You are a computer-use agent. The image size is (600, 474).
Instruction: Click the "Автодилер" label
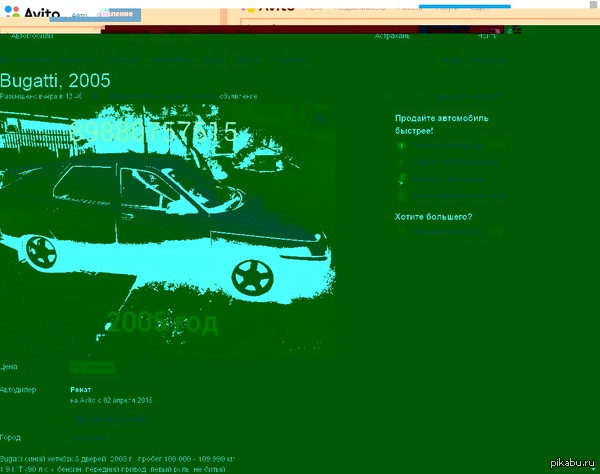pos(18,390)
